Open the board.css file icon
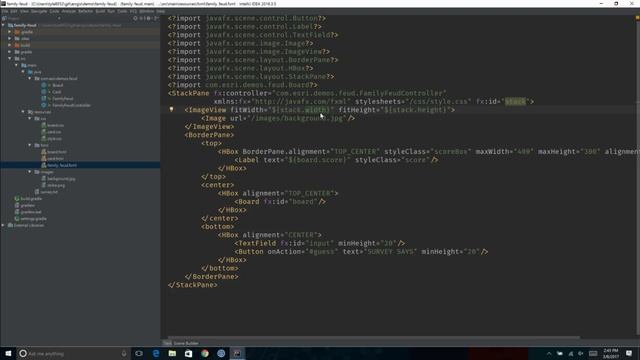 click(x=44, y=125)
